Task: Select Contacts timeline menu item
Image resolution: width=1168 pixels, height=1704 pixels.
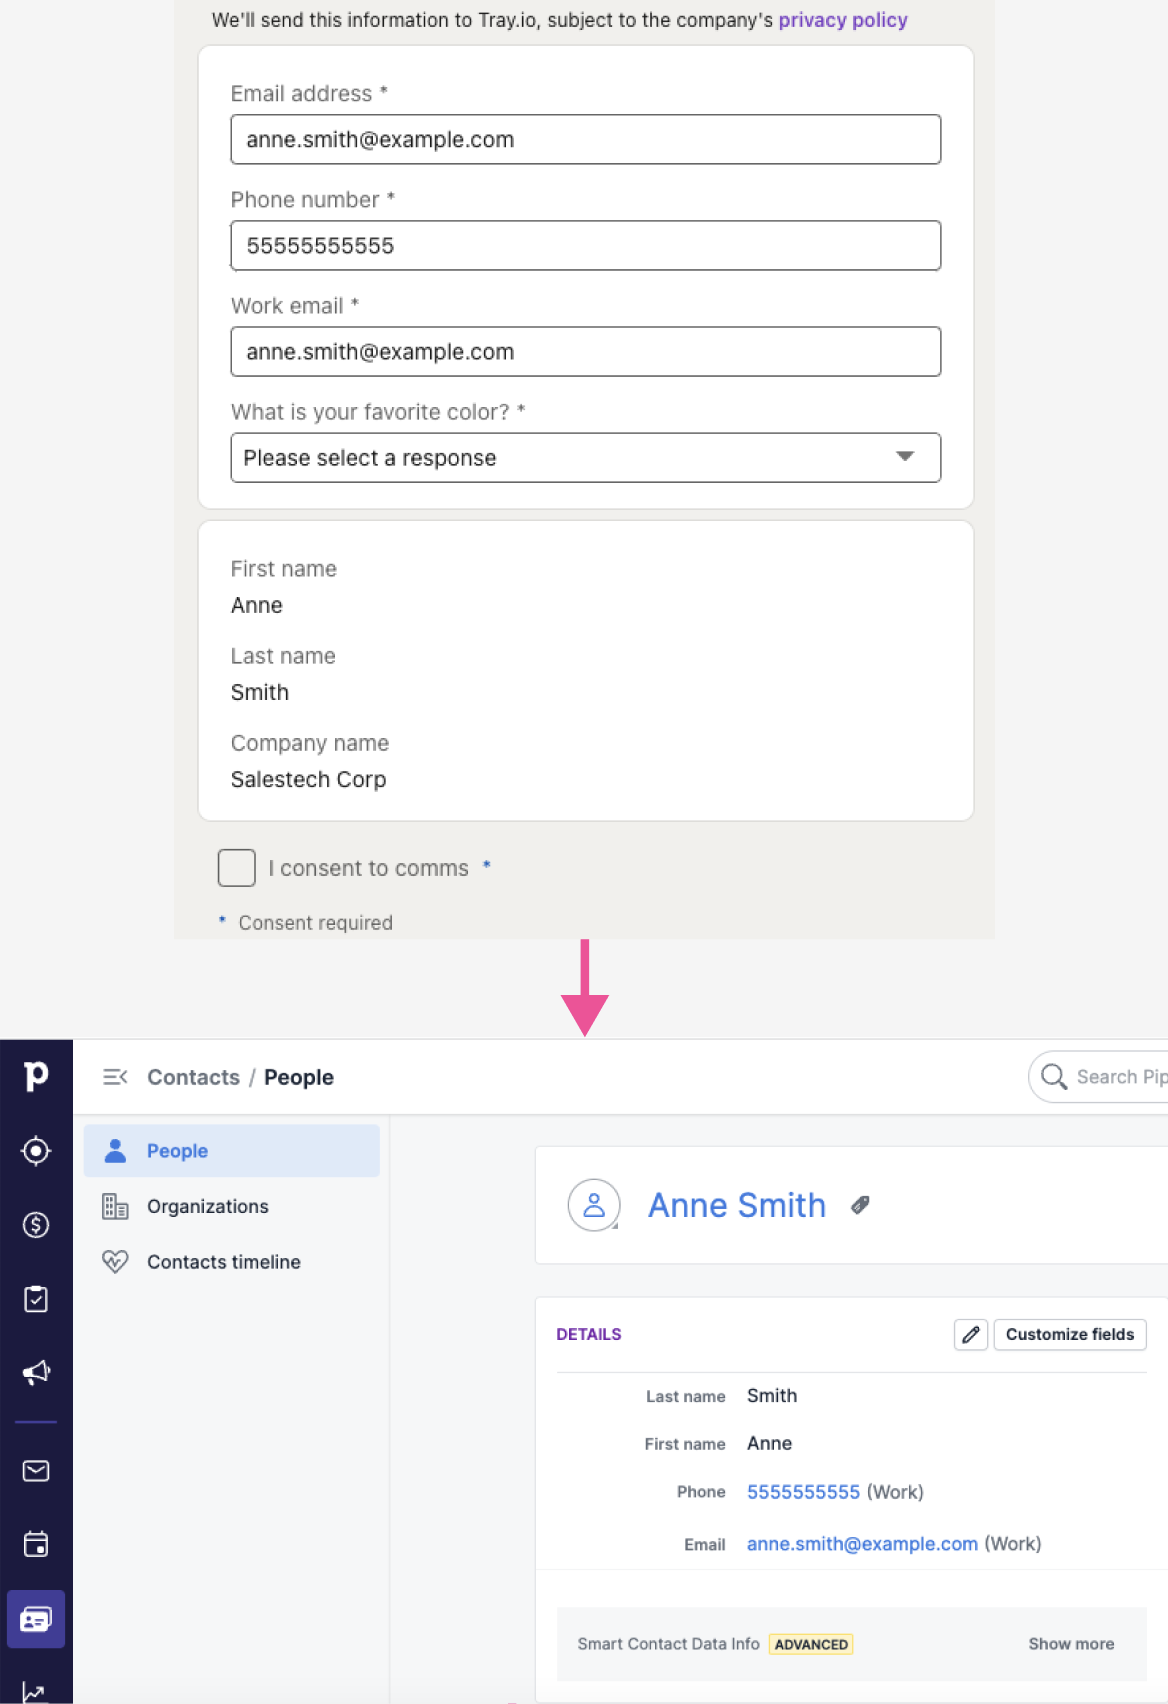Action: (223, 1262)
